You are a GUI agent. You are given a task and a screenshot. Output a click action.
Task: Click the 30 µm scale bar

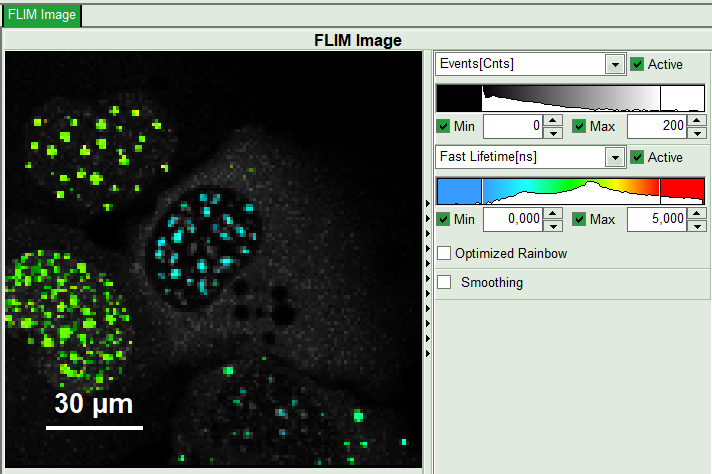coord(94,427)
